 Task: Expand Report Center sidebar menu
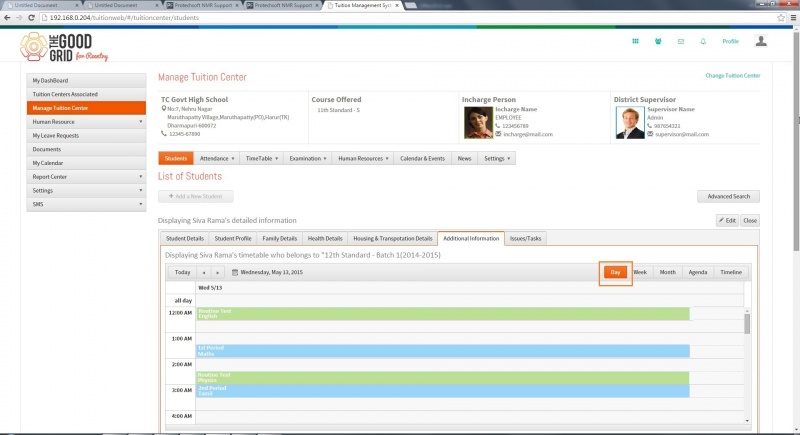(x=86, y=177)
